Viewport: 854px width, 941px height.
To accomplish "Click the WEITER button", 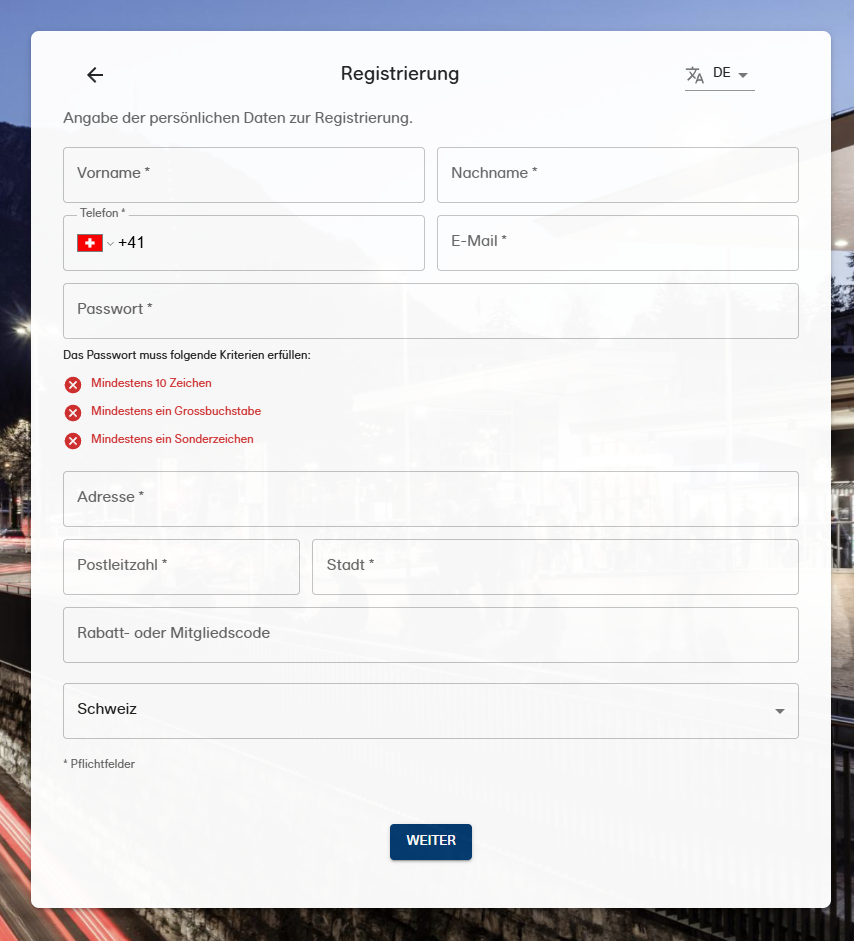I will 431,841.
